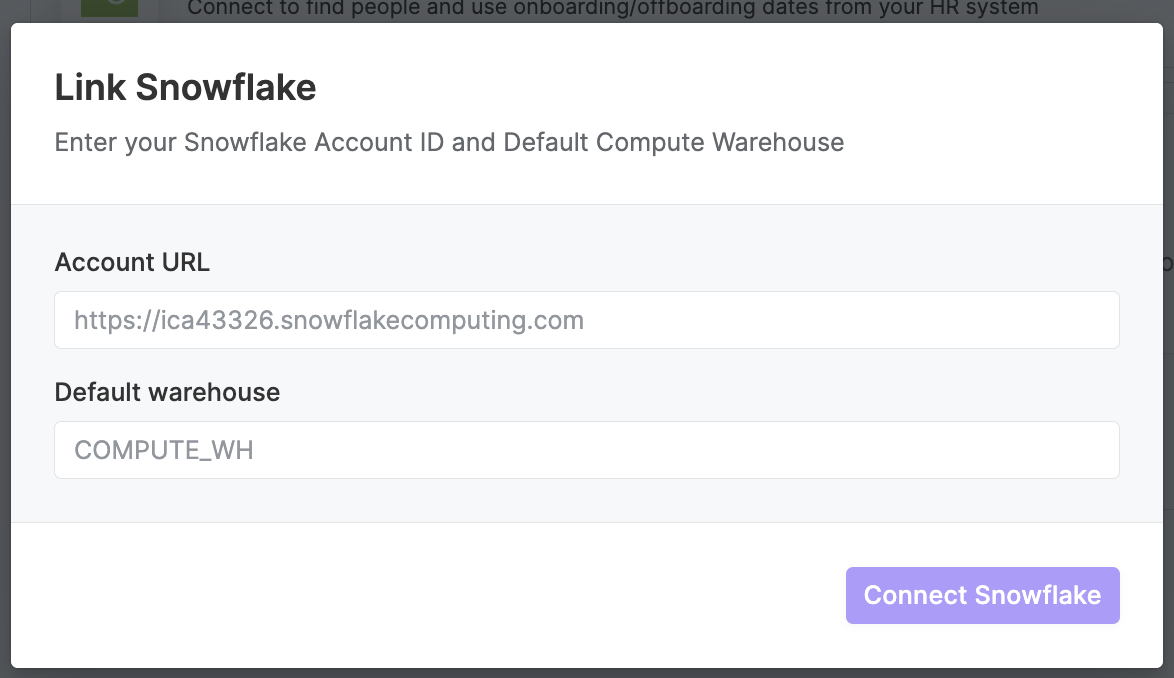The image size is (1174, 678).
Task: Click the cut-off letter at the dialog's right edge
Action: [1168, 263]
